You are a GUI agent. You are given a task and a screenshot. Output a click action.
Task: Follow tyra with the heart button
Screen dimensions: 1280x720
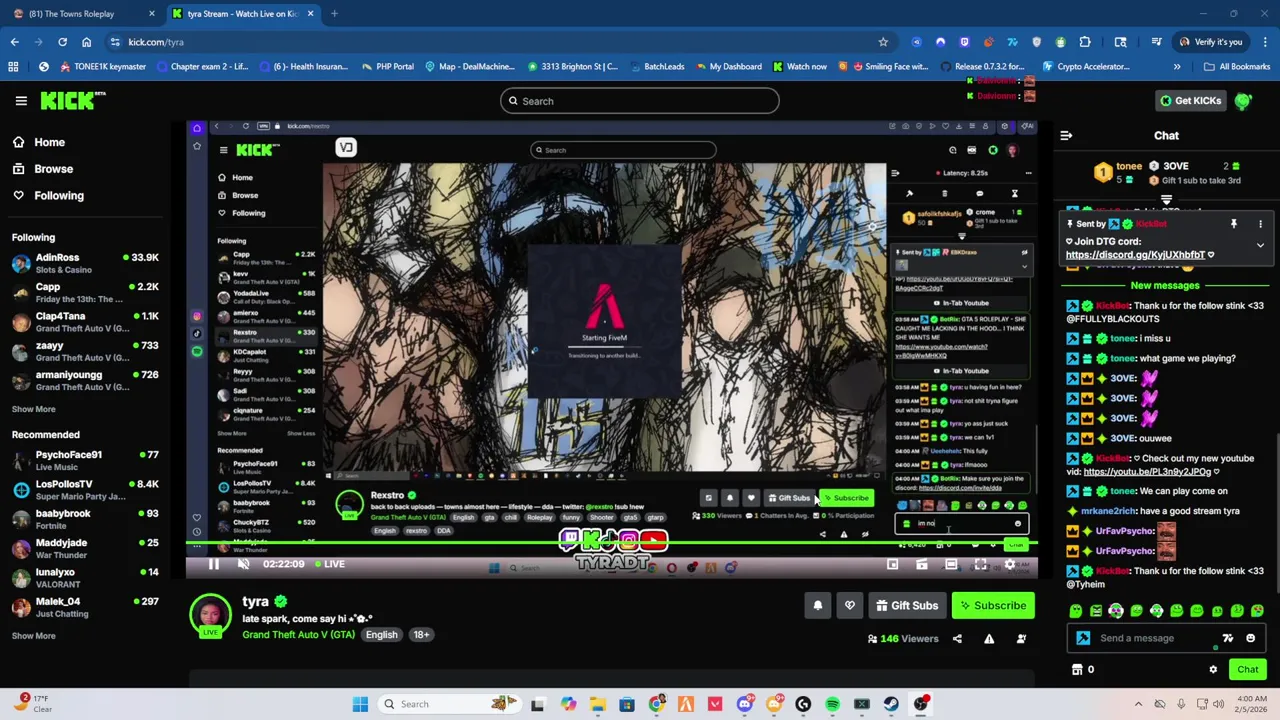pos(850,605)
